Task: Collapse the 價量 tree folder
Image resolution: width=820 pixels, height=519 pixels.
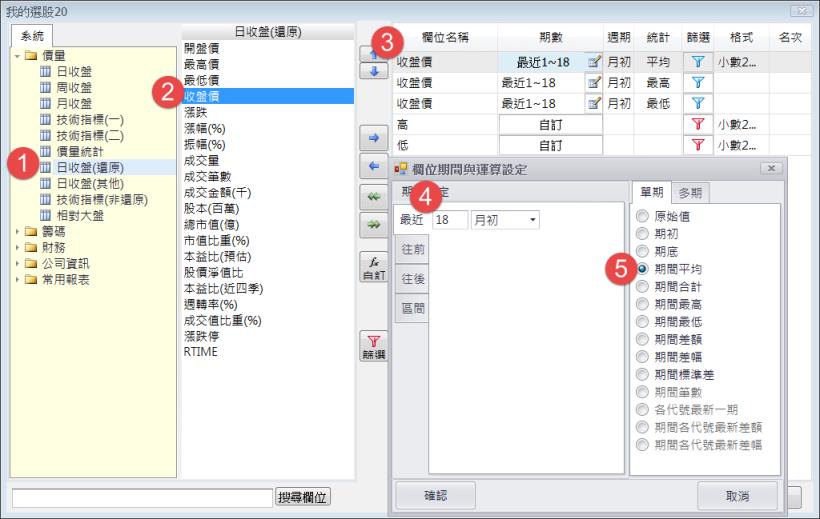Action: [x=17, y=55]
